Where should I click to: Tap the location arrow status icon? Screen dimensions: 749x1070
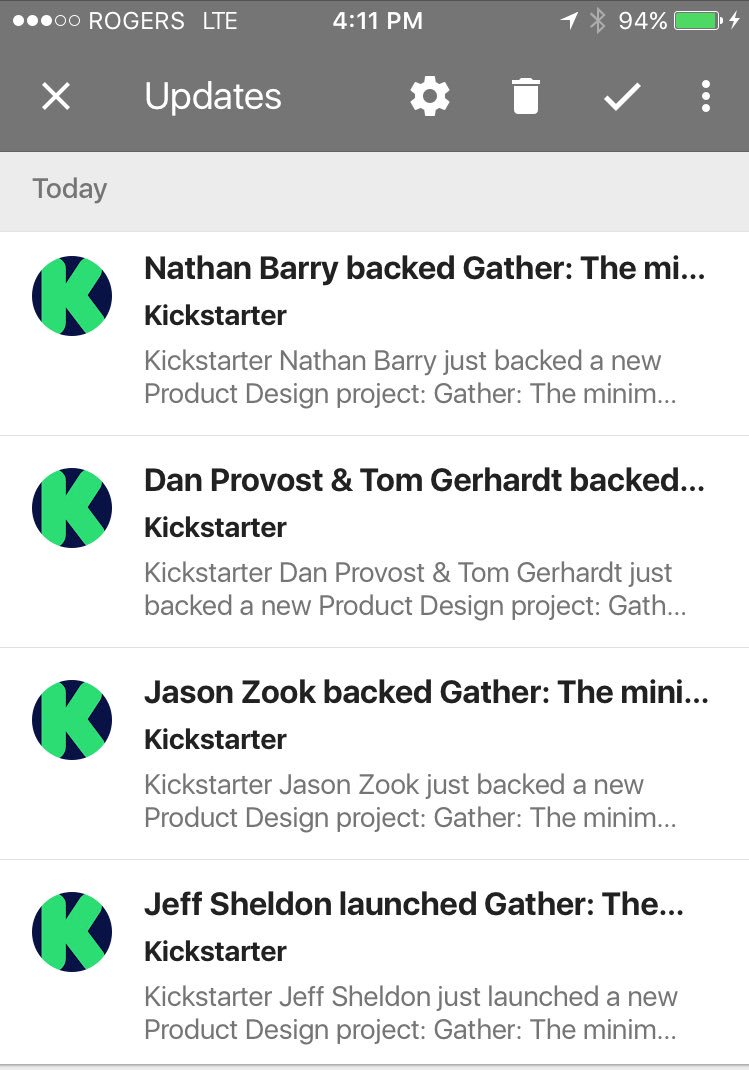(x=570, y=21)
